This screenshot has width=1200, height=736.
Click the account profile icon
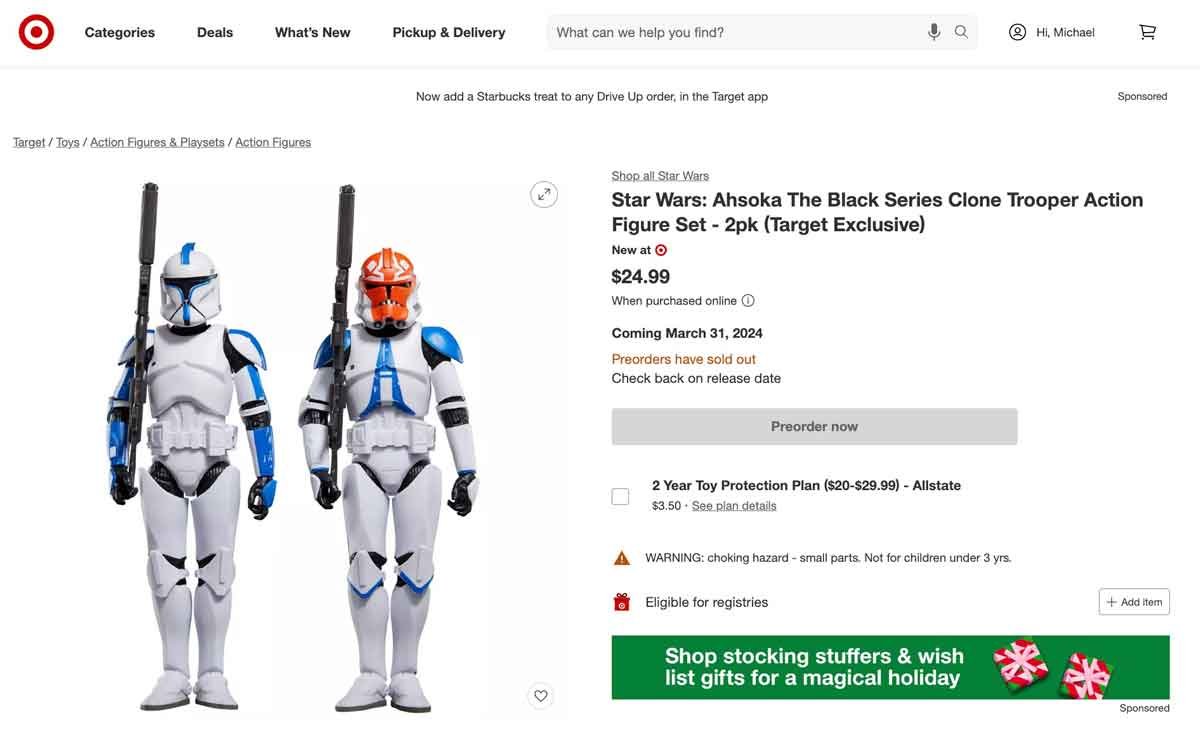pos(1017,31)
